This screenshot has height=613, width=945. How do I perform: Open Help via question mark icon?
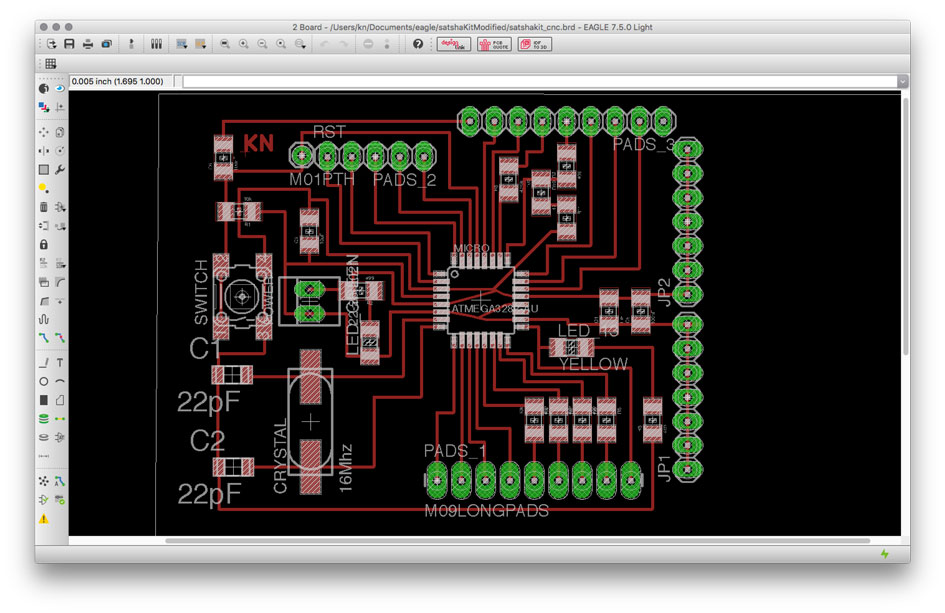tap(418, 44)
